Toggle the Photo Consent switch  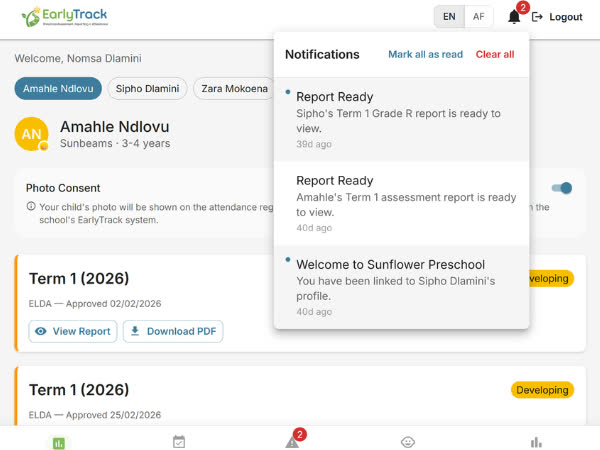[x=562, y=188]
